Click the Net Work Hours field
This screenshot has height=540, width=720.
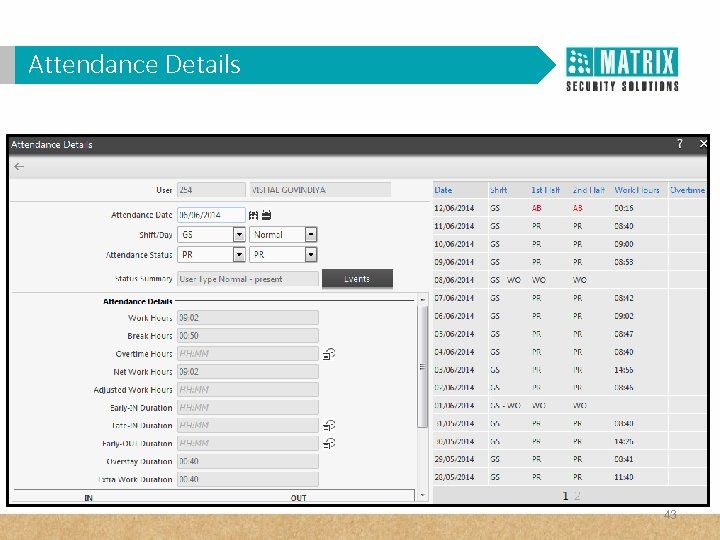click(248, 371)
